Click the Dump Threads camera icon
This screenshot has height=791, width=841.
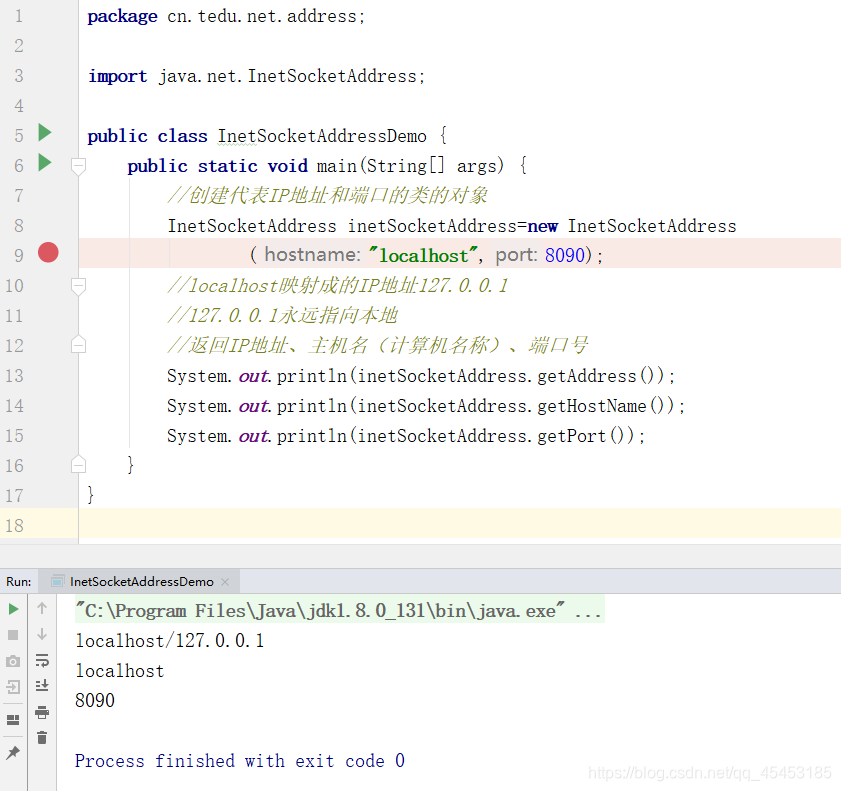tap(13, 661)
